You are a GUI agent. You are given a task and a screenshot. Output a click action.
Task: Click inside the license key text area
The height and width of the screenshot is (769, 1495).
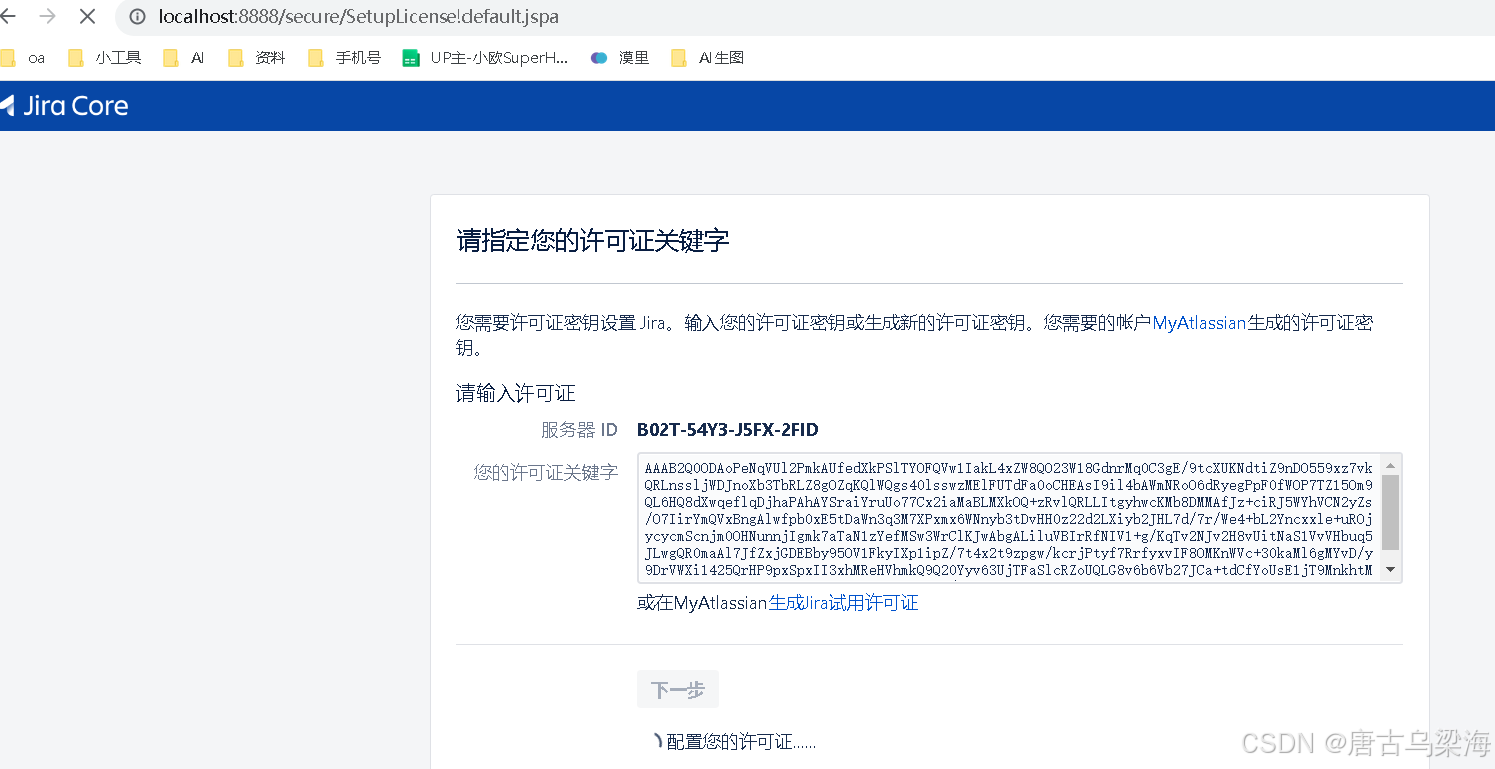pos(1009,518)
